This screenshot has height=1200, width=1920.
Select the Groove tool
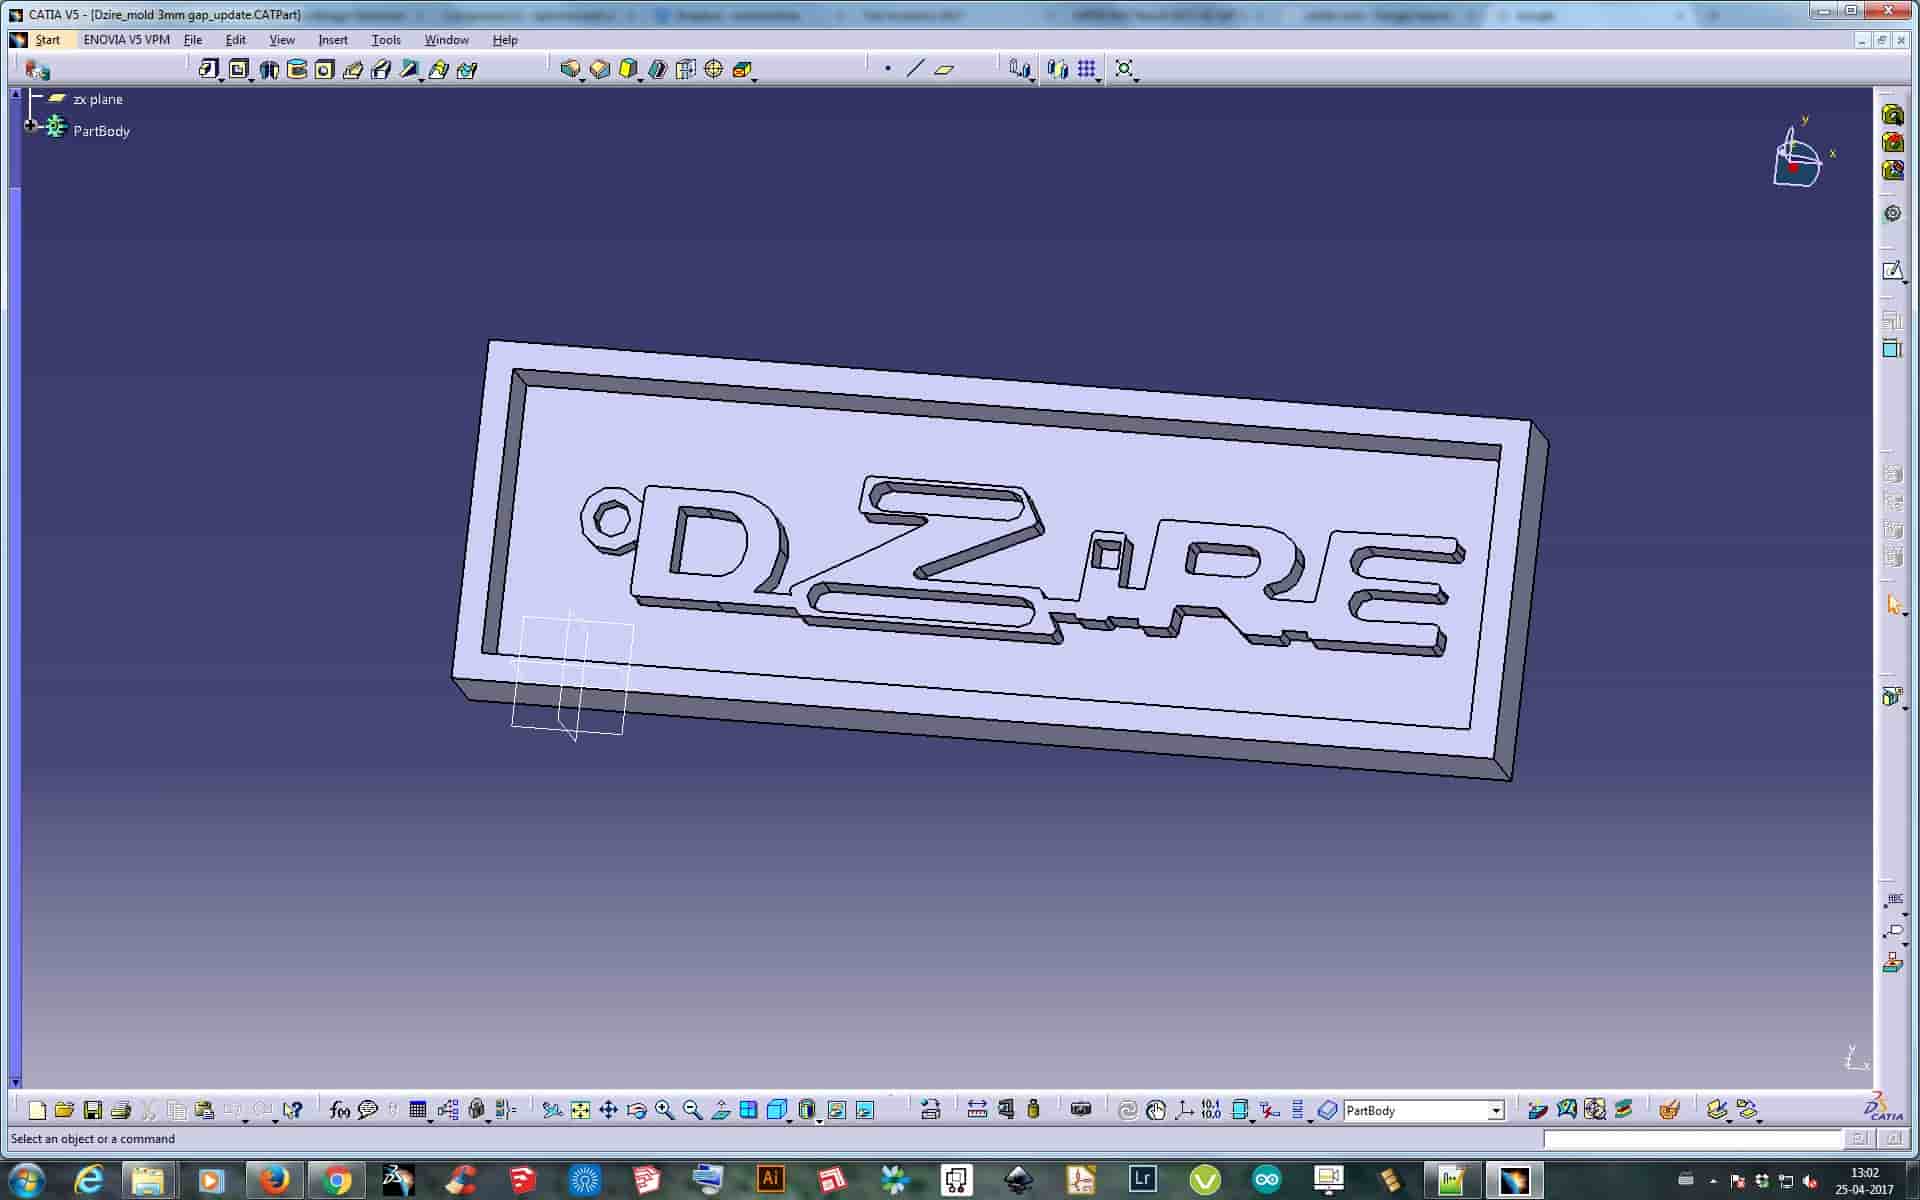[x=296, y=69]
